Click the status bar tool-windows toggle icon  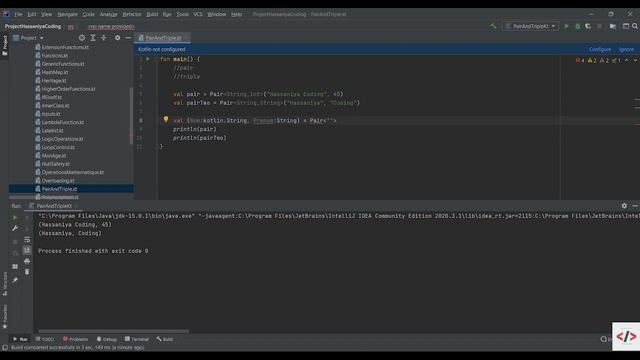5,347
